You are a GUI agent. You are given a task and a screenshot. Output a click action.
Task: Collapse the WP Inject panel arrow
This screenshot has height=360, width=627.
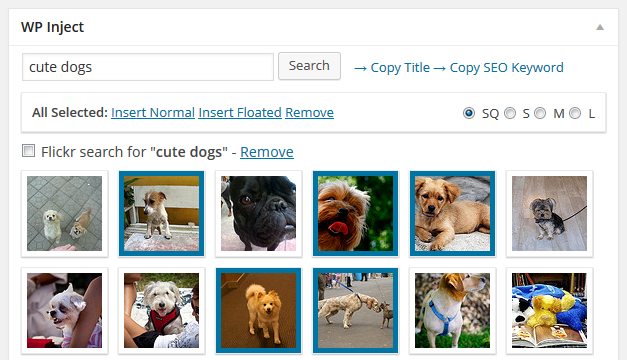[x=600, y=27]
